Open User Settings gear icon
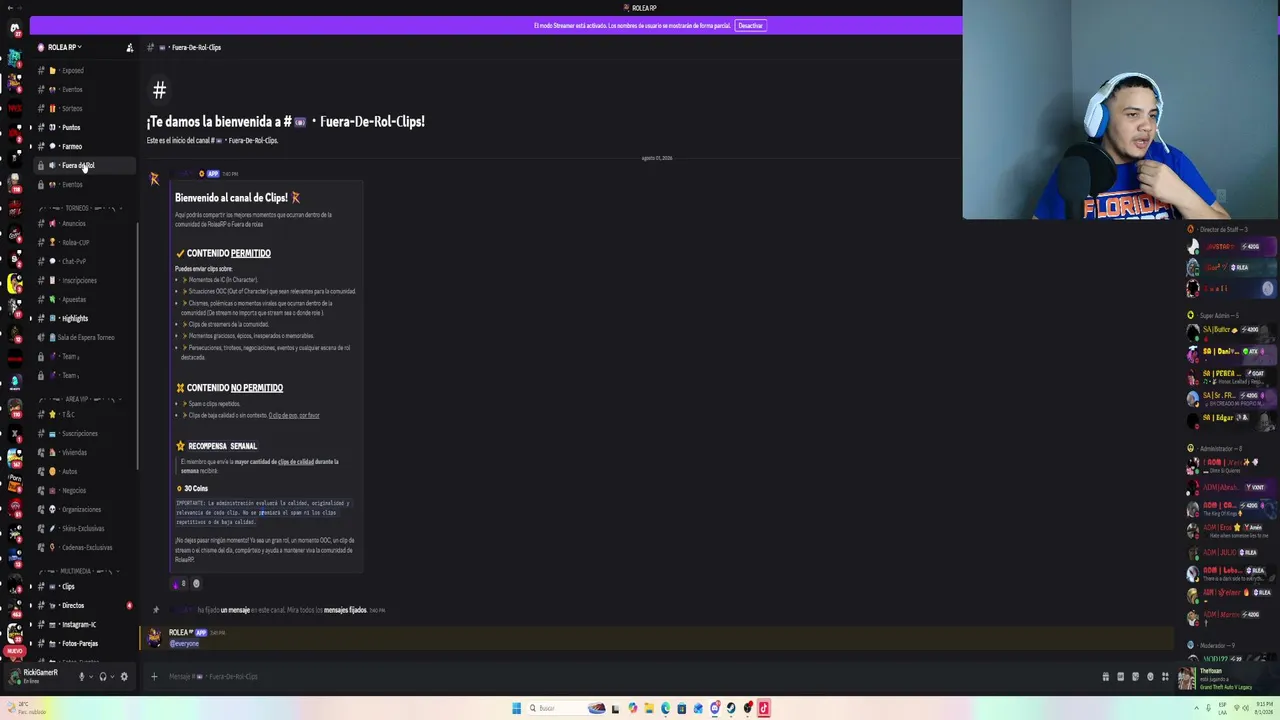 tap(124, 676)
